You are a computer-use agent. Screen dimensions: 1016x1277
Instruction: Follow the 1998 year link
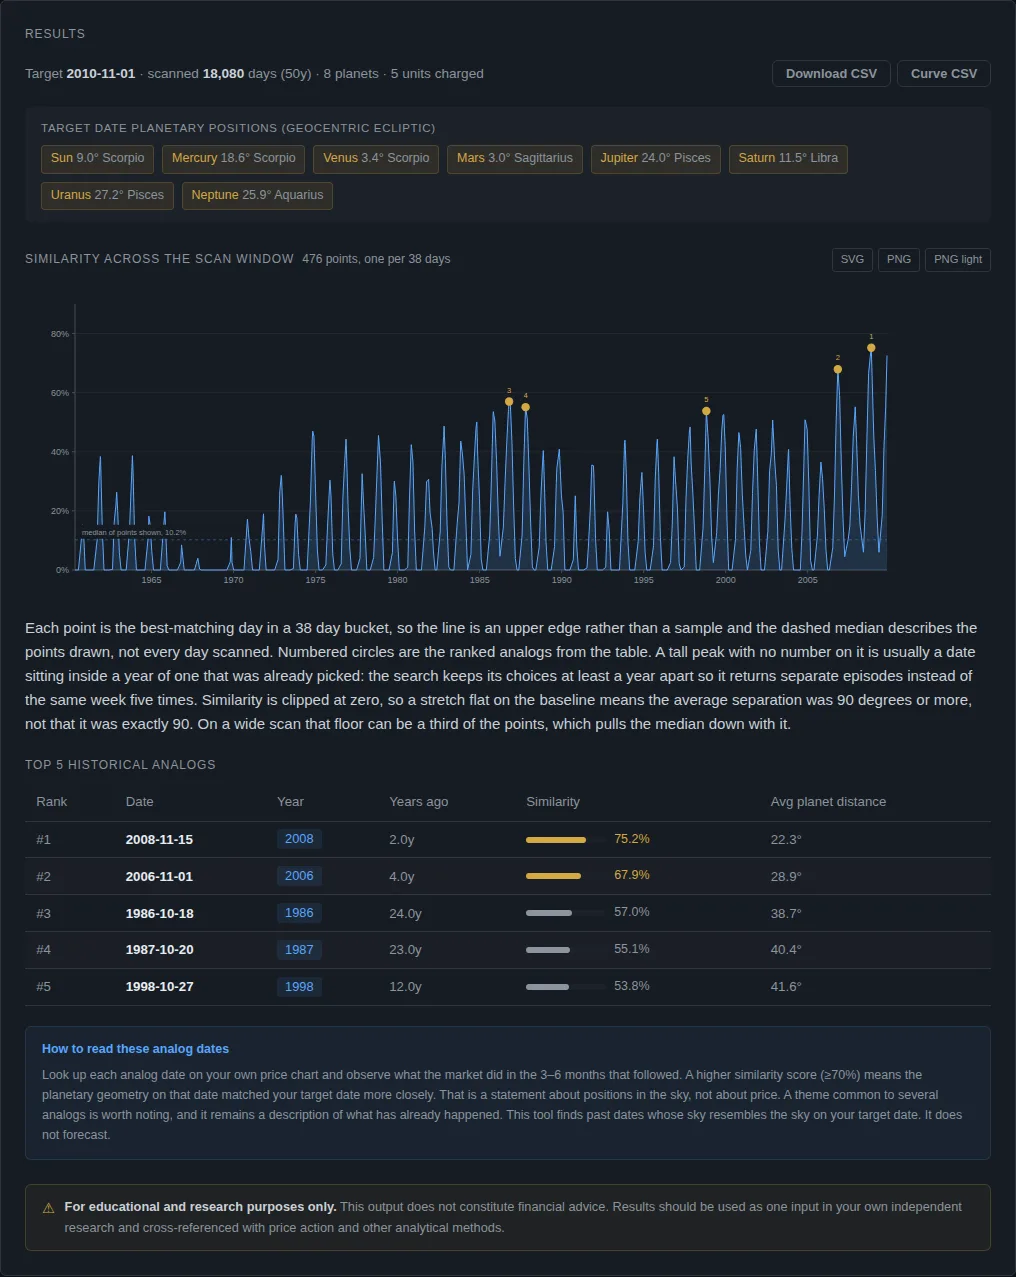click(299, 987)
